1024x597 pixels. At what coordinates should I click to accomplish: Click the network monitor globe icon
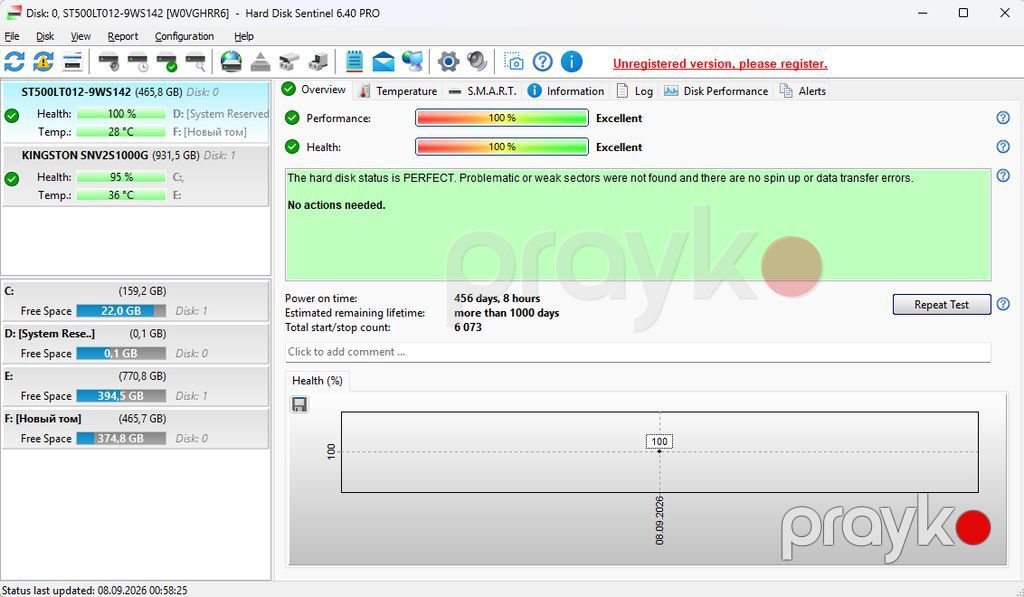click(x=412, y=61)
